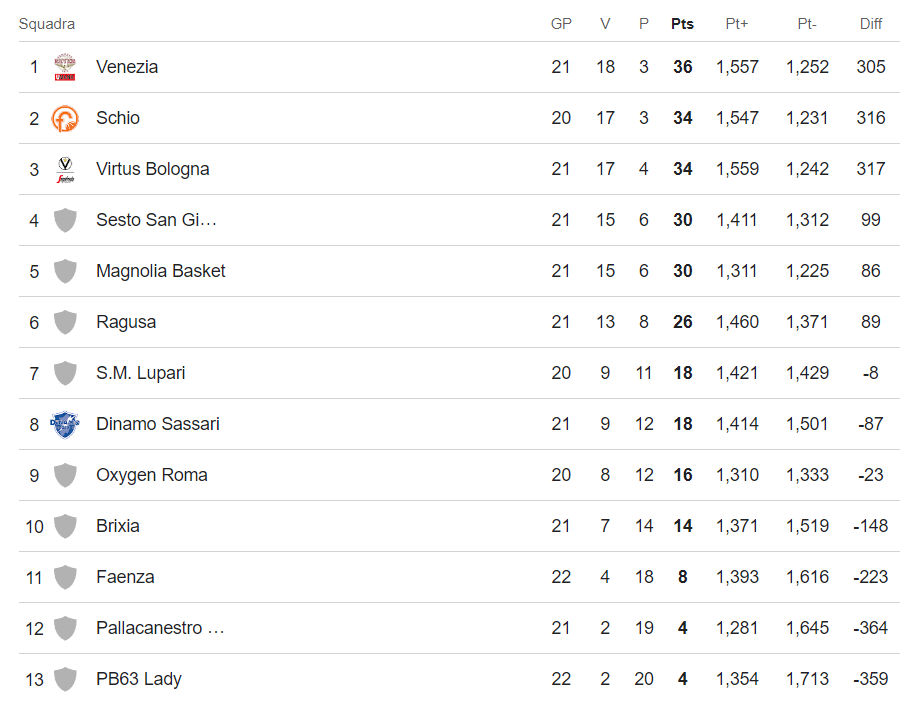The height and width of the screenshot is (718, 902).
Task: Open the truncated Pallacanestro … team link
Action: [x=160, y=628]
